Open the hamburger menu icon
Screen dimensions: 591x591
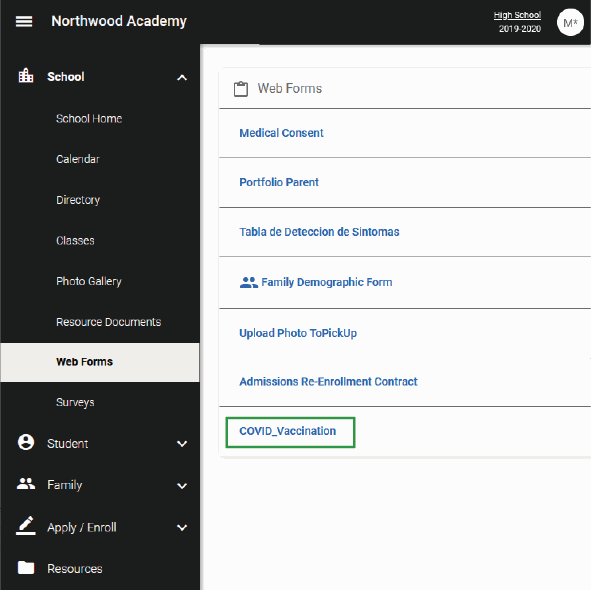coord(24,21)
